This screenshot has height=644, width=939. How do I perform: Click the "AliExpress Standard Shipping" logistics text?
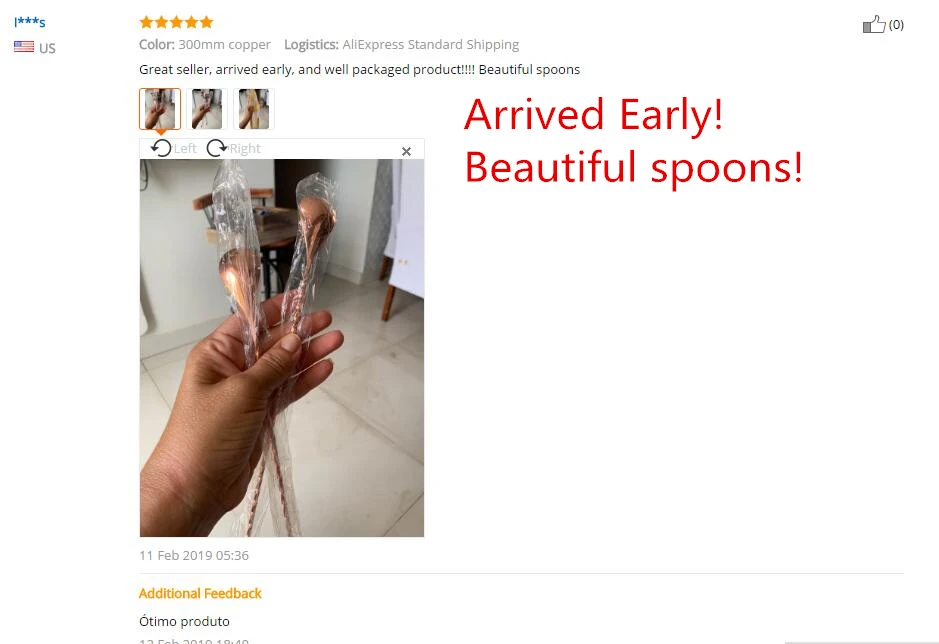[x=431, y=44]
